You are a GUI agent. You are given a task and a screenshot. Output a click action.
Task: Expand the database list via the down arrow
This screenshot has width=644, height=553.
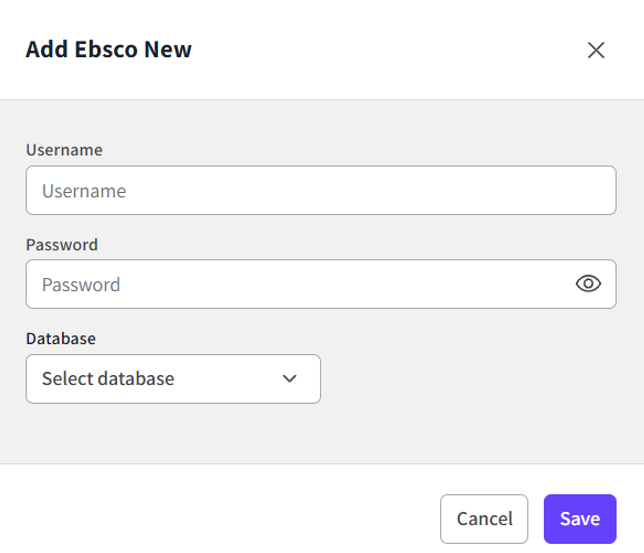tap(290, 379)
